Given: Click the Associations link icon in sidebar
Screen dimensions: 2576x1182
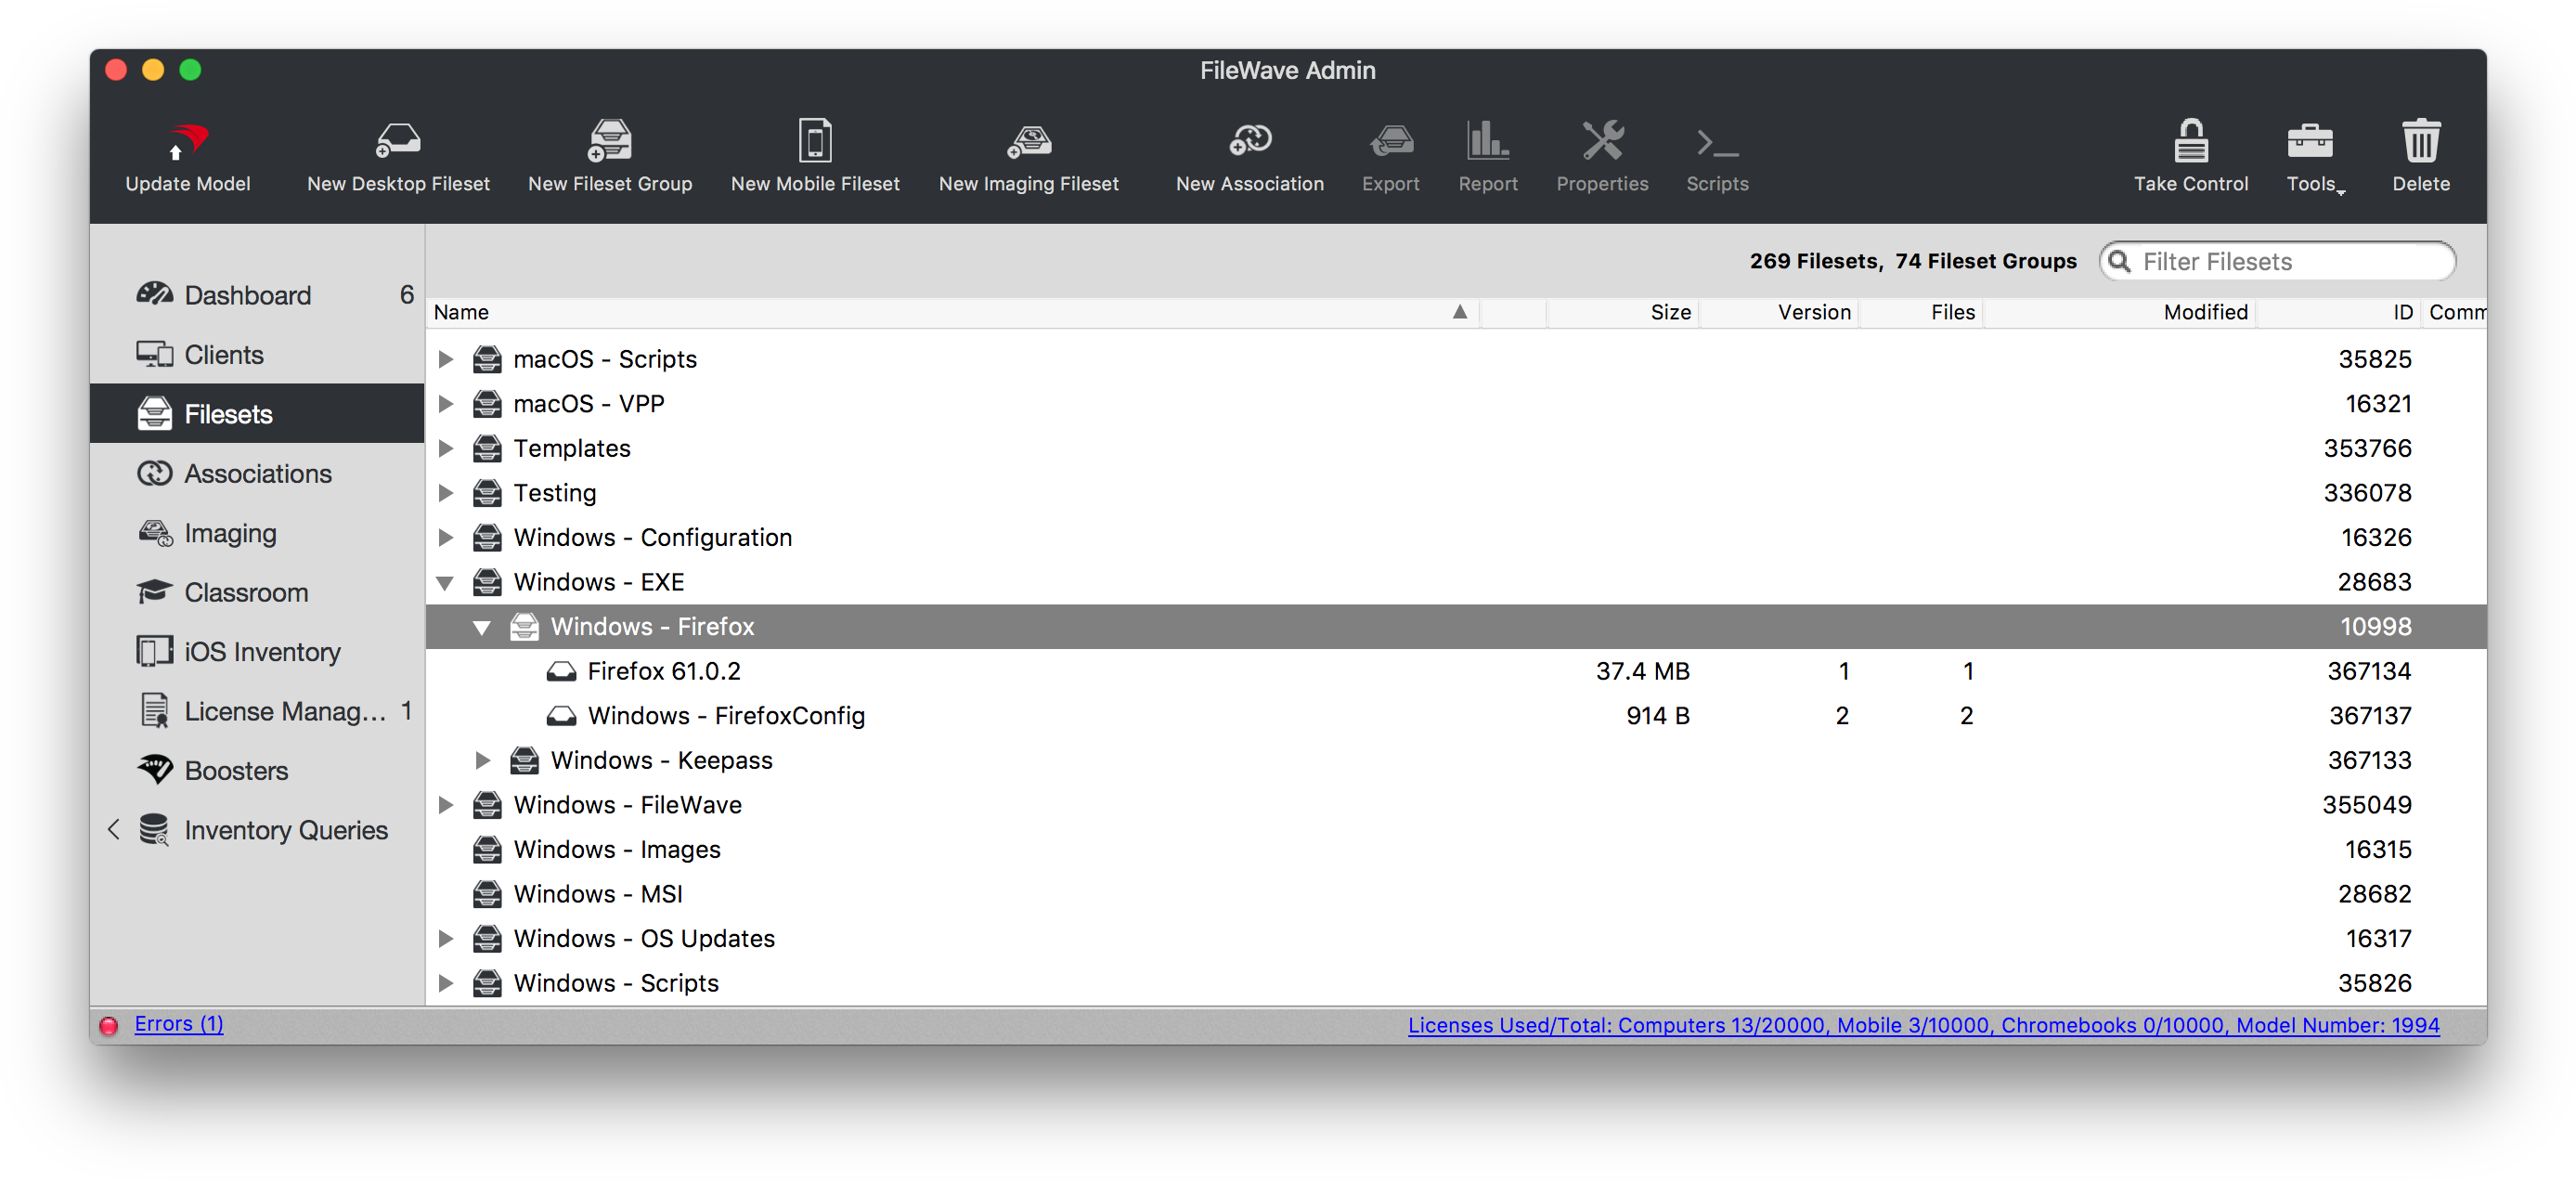Looking at the screenshot, I should (155, 473).
